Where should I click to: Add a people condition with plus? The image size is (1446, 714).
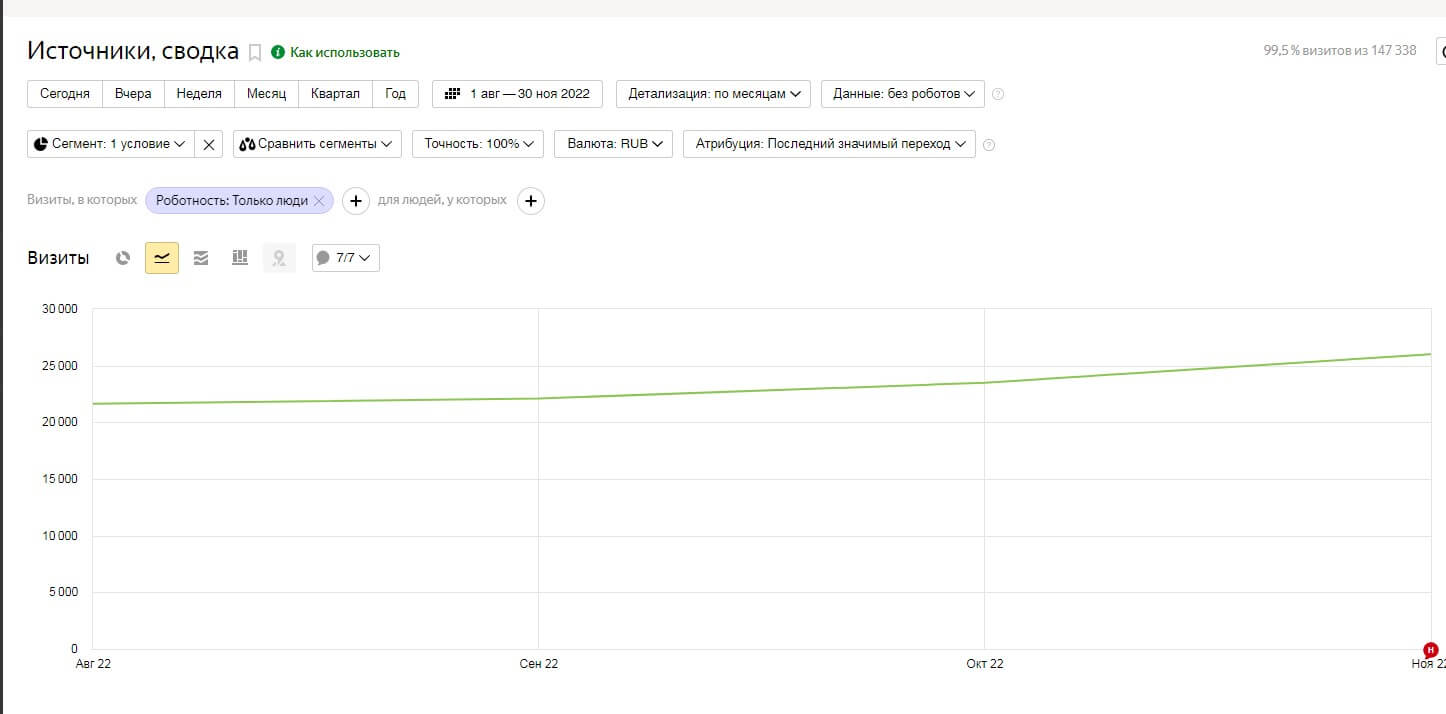[x=531, y=201]
